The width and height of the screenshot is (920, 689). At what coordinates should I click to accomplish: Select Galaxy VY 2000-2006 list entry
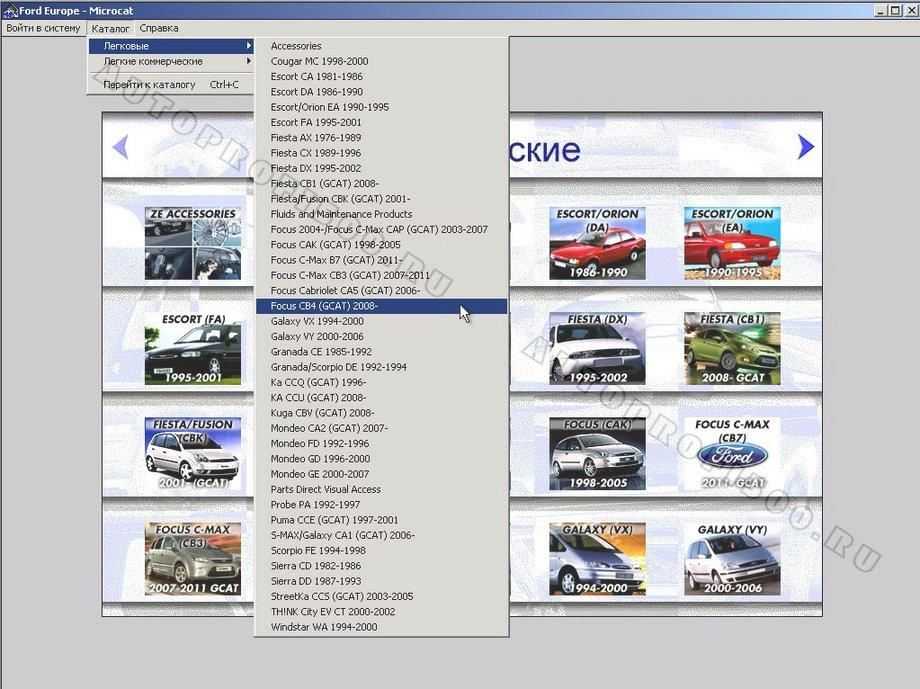click(x=381, y=336)
